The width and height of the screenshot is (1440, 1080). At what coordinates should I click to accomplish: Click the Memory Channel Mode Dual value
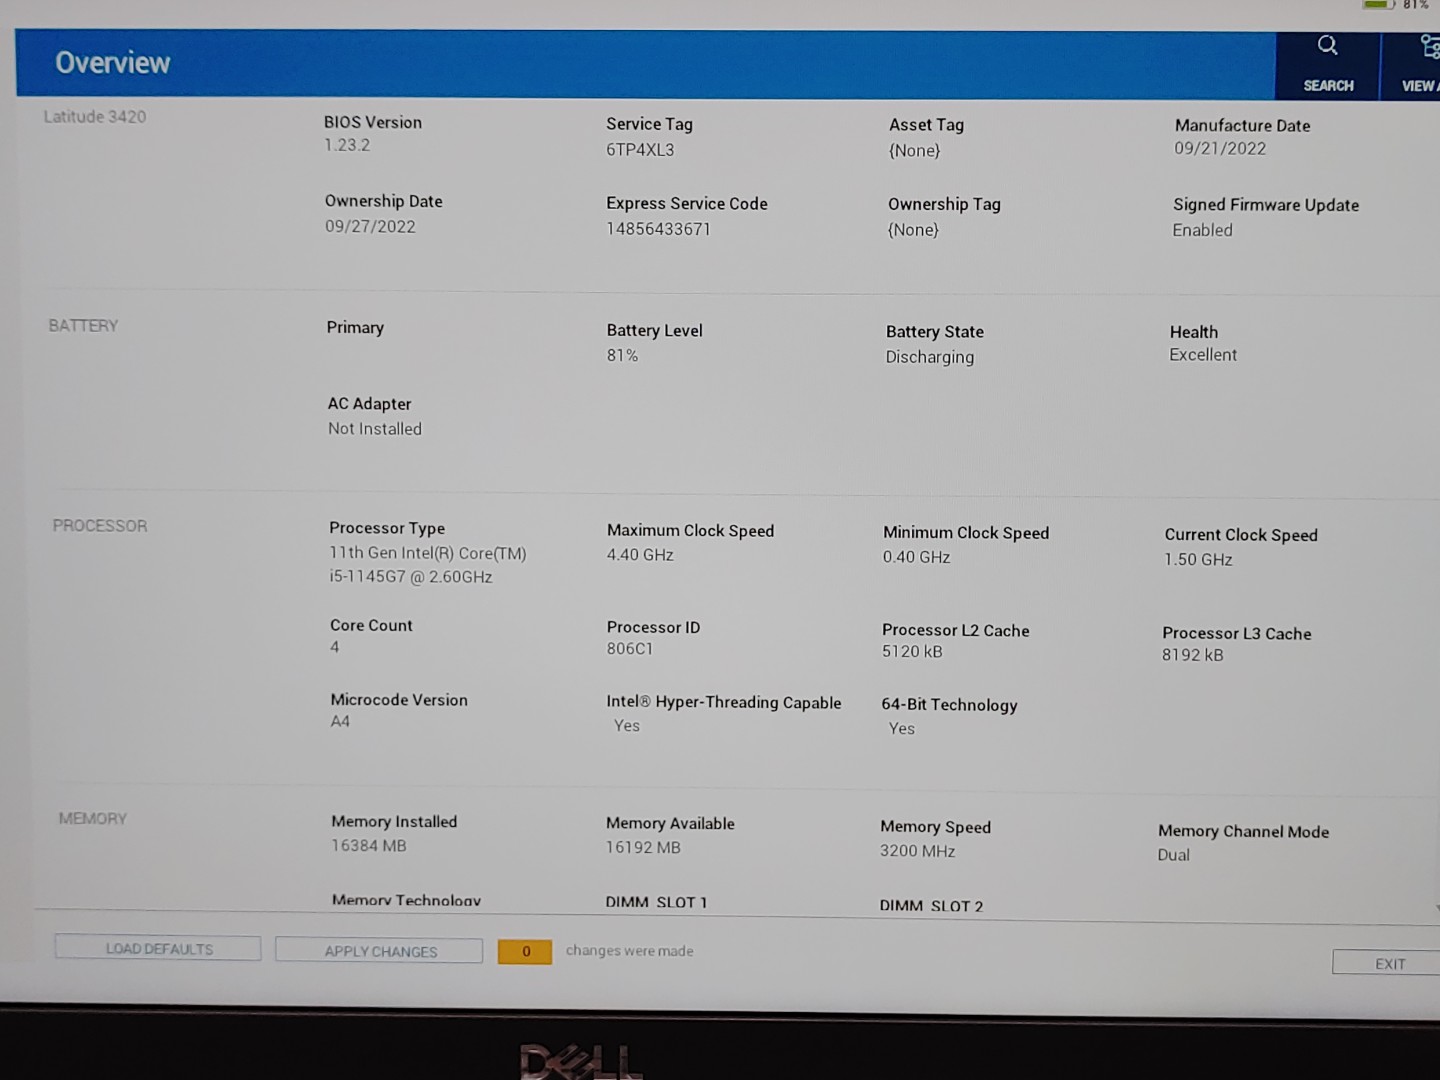coord(1173,855)
